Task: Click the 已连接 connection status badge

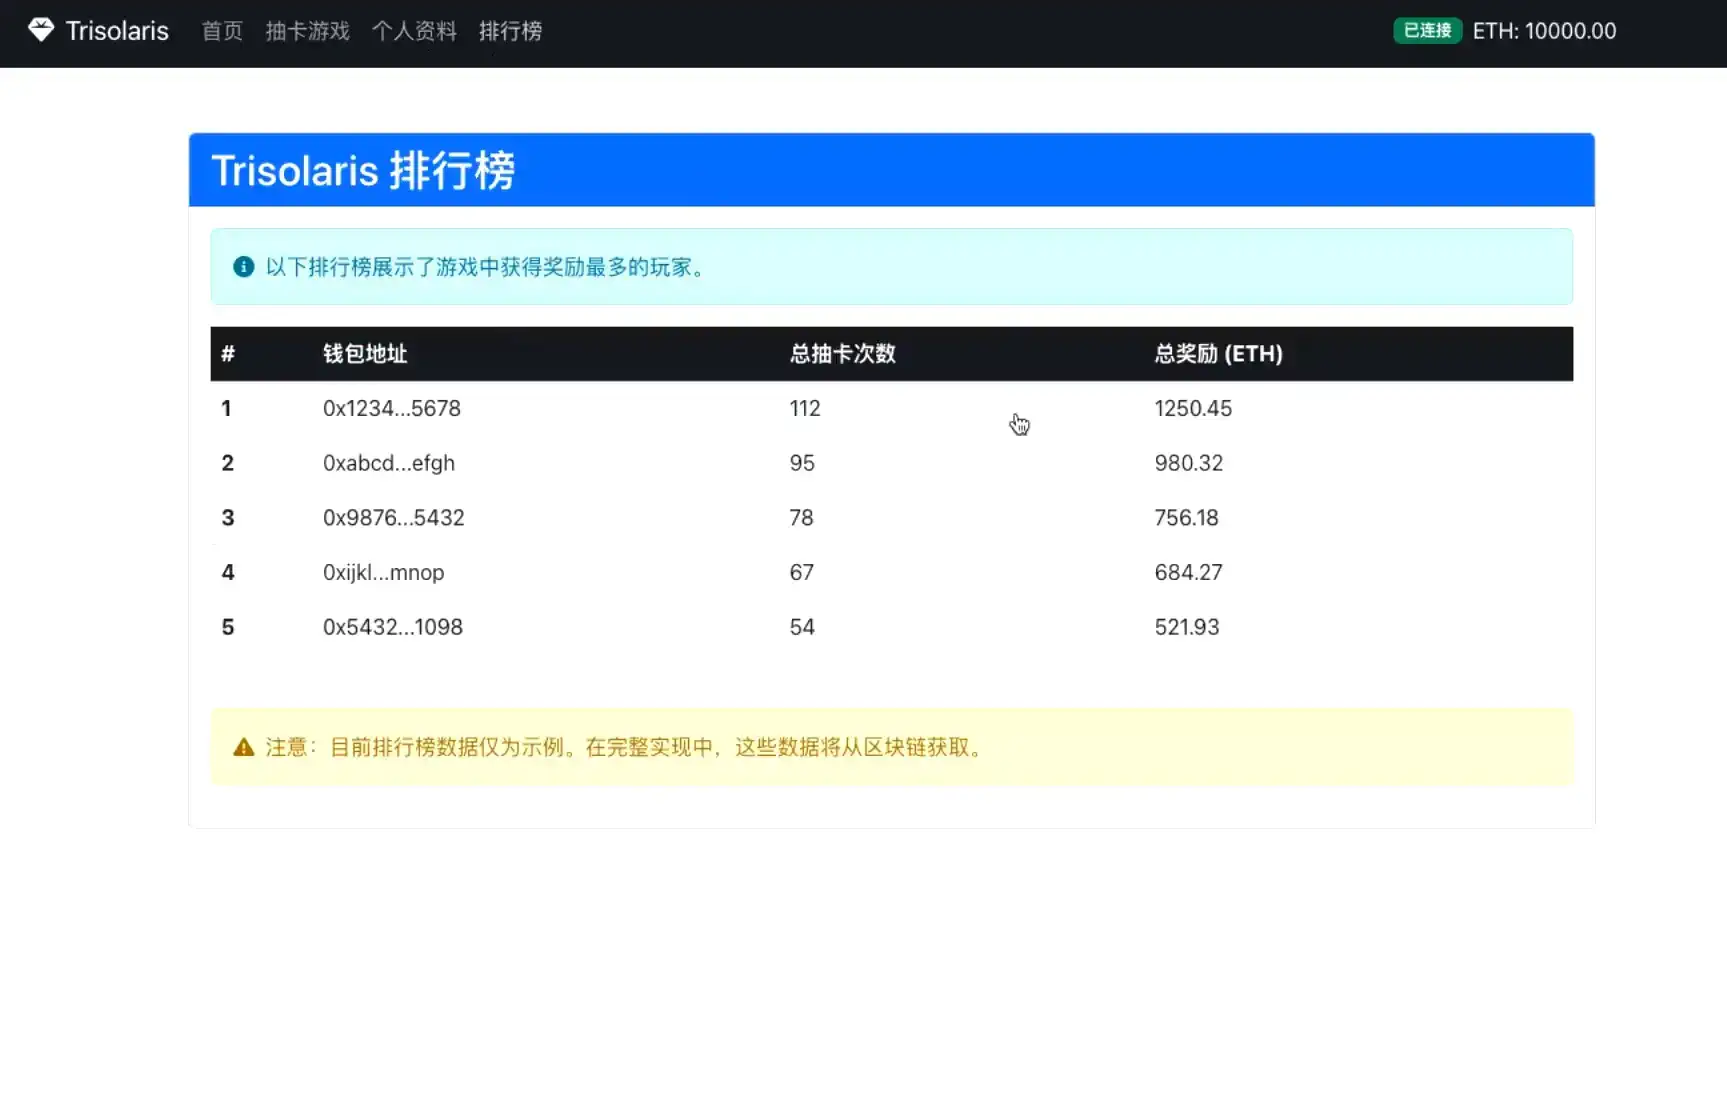Action: point(1426,30)
